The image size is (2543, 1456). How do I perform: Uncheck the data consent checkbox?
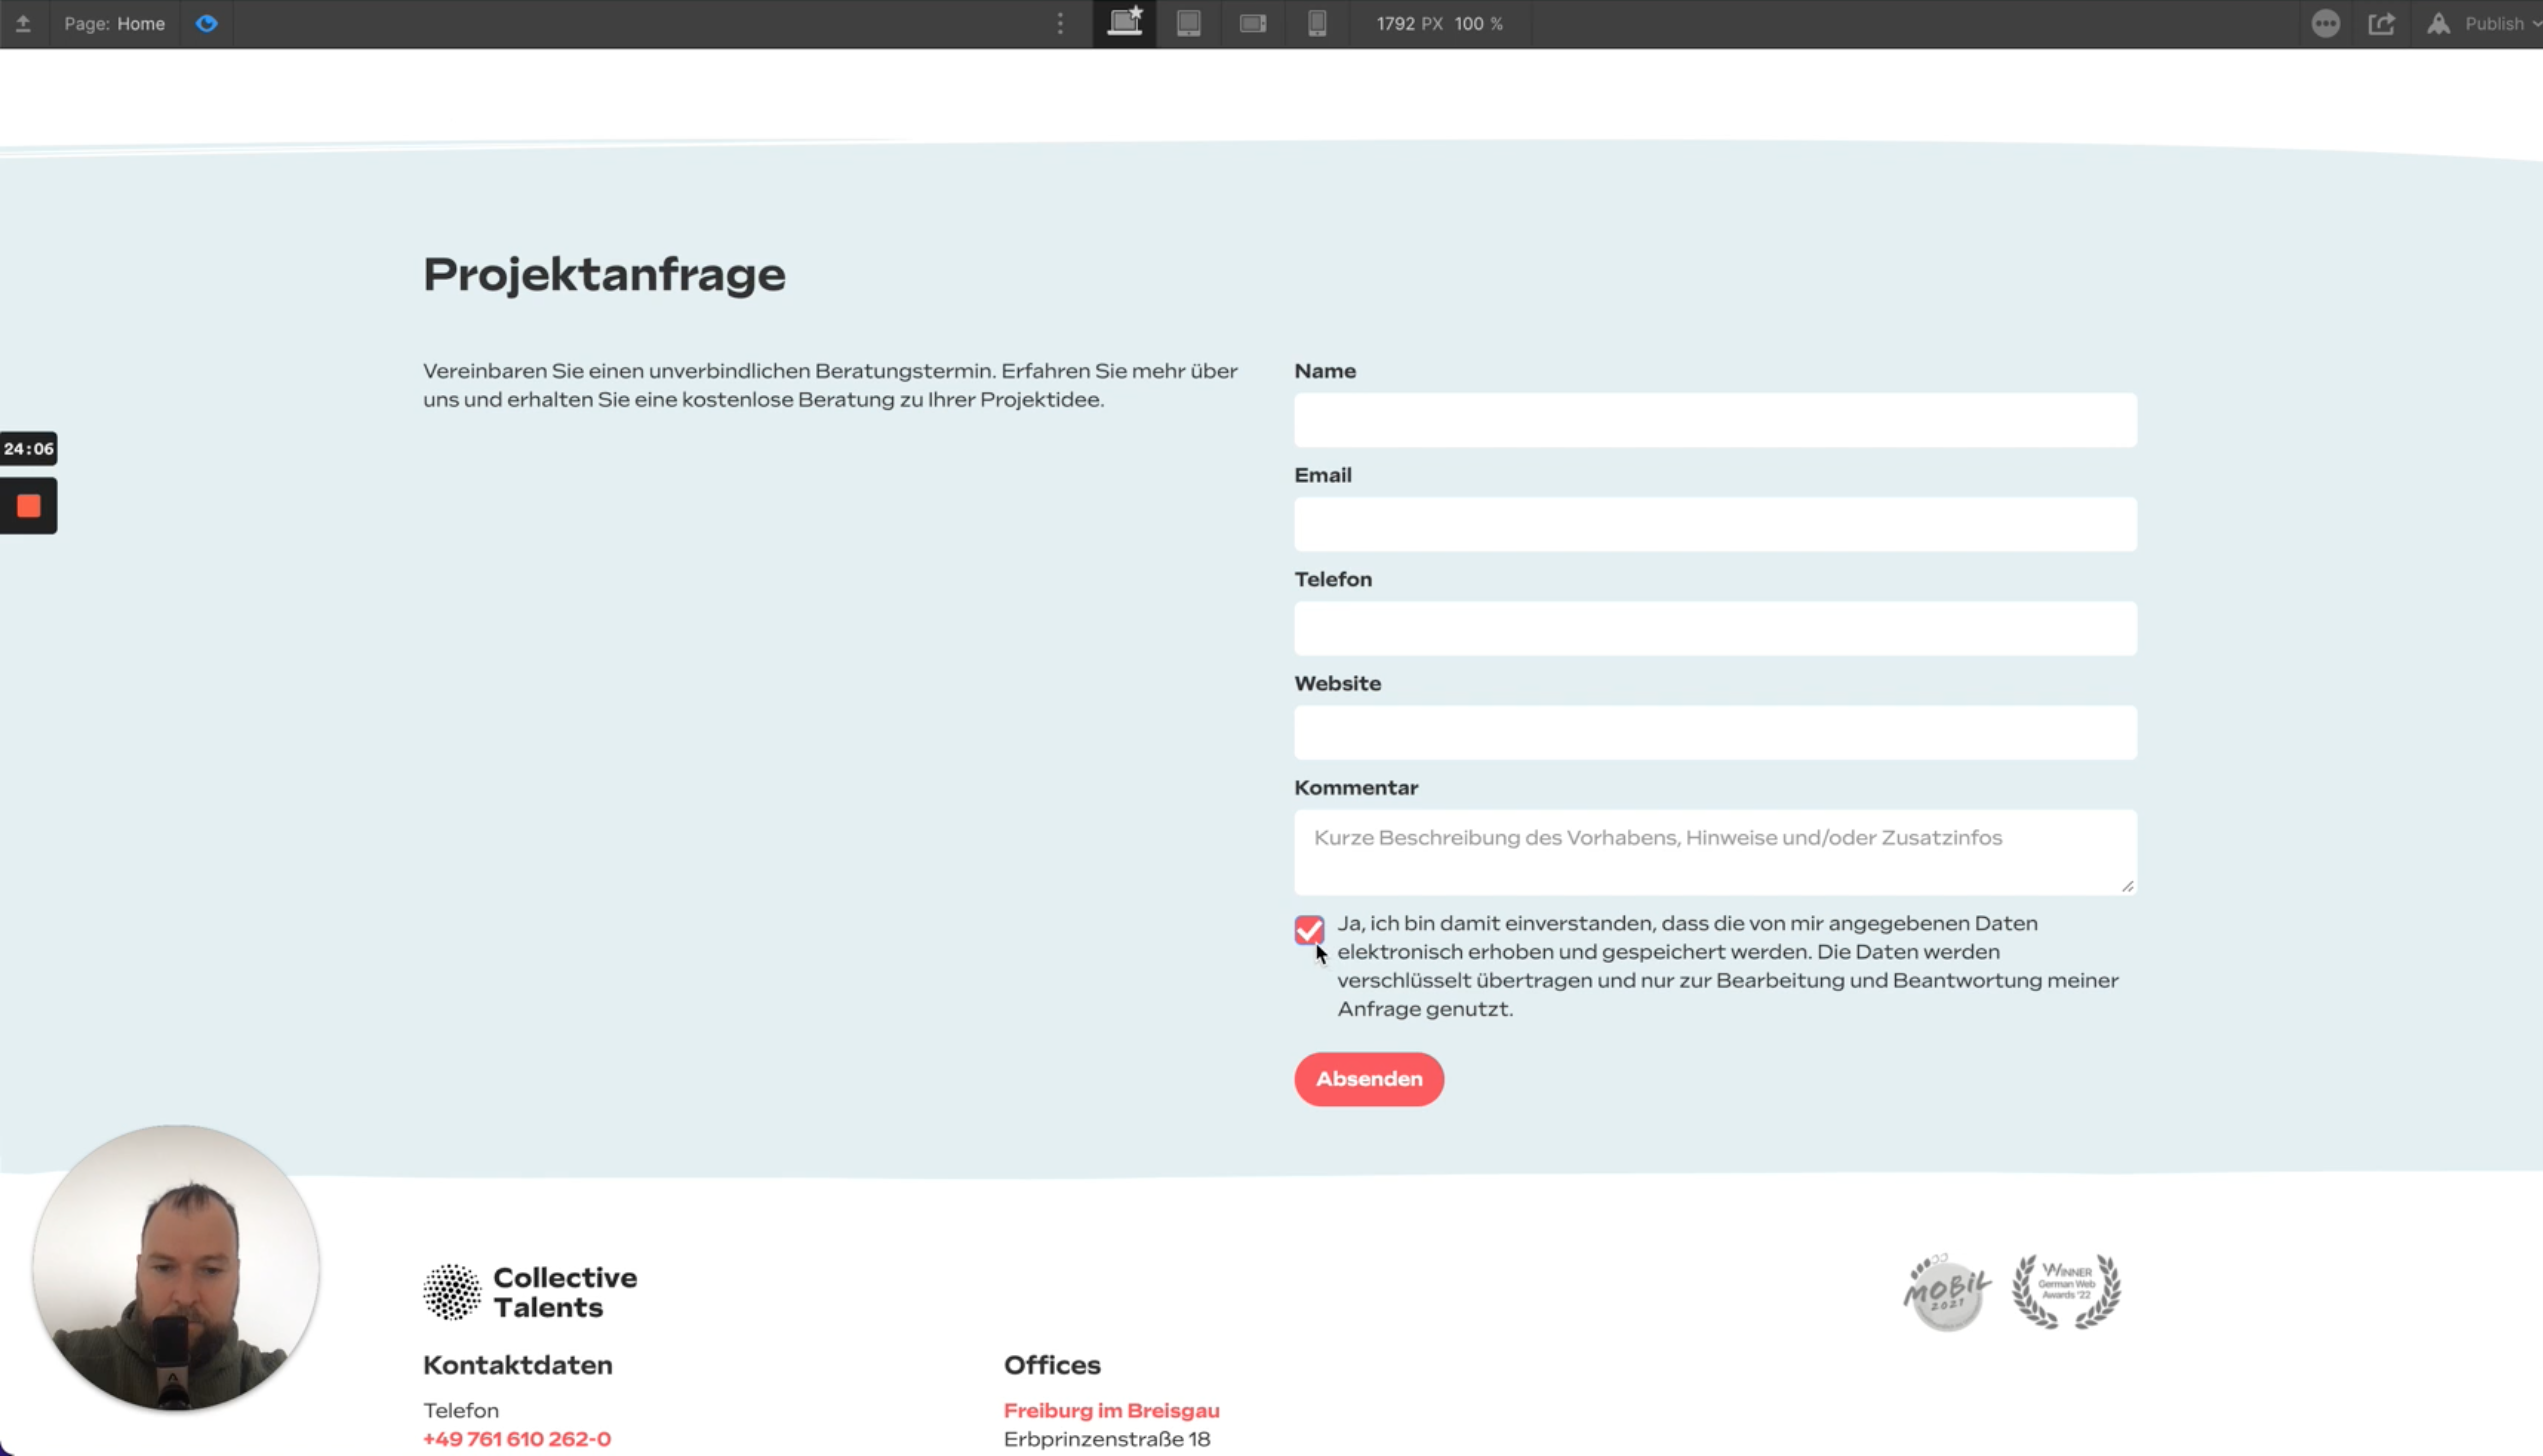pos(1309,930)
